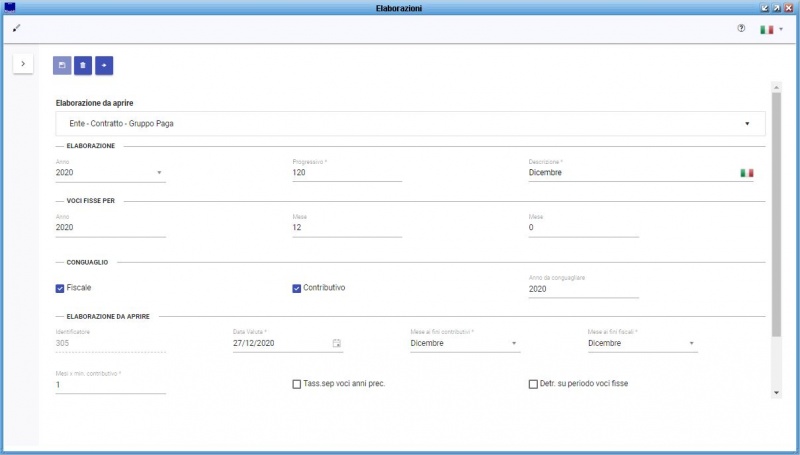Click the blue Save disk button
The image size is (800, 455).
(x=62, y=65)
